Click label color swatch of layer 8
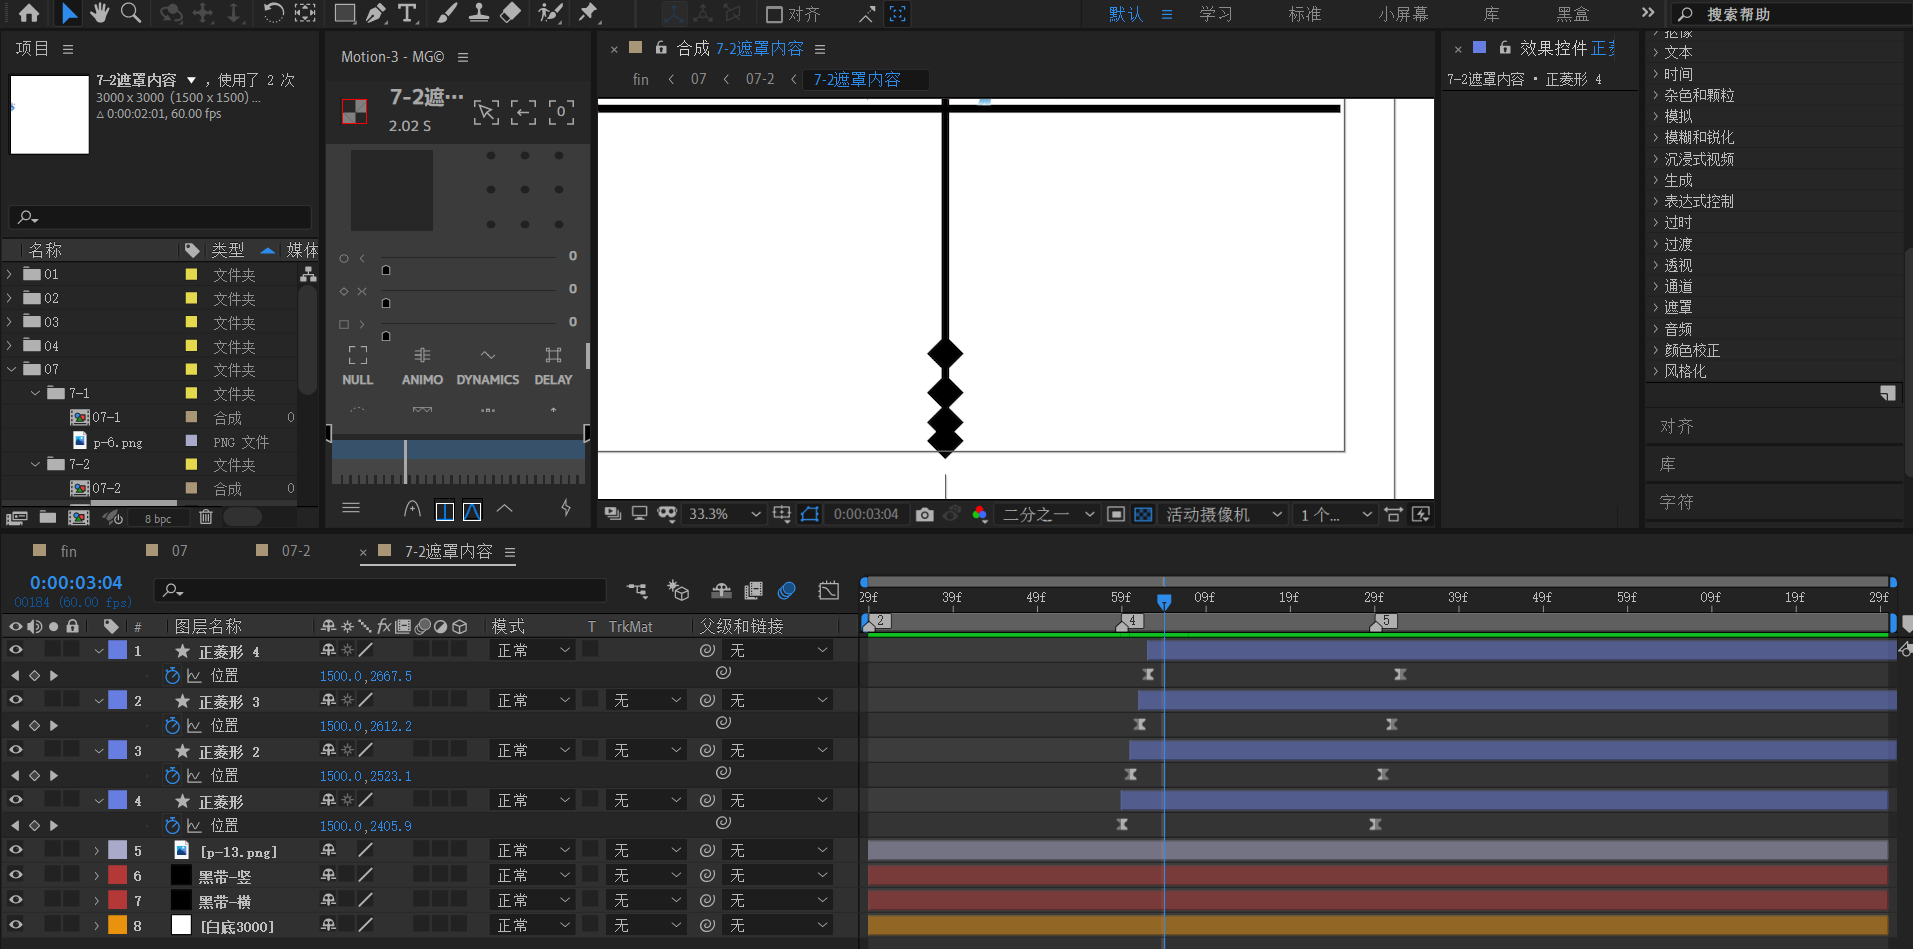Viewport: 1913px width, 949px height. pyautogui.click(x=118, y=925)
